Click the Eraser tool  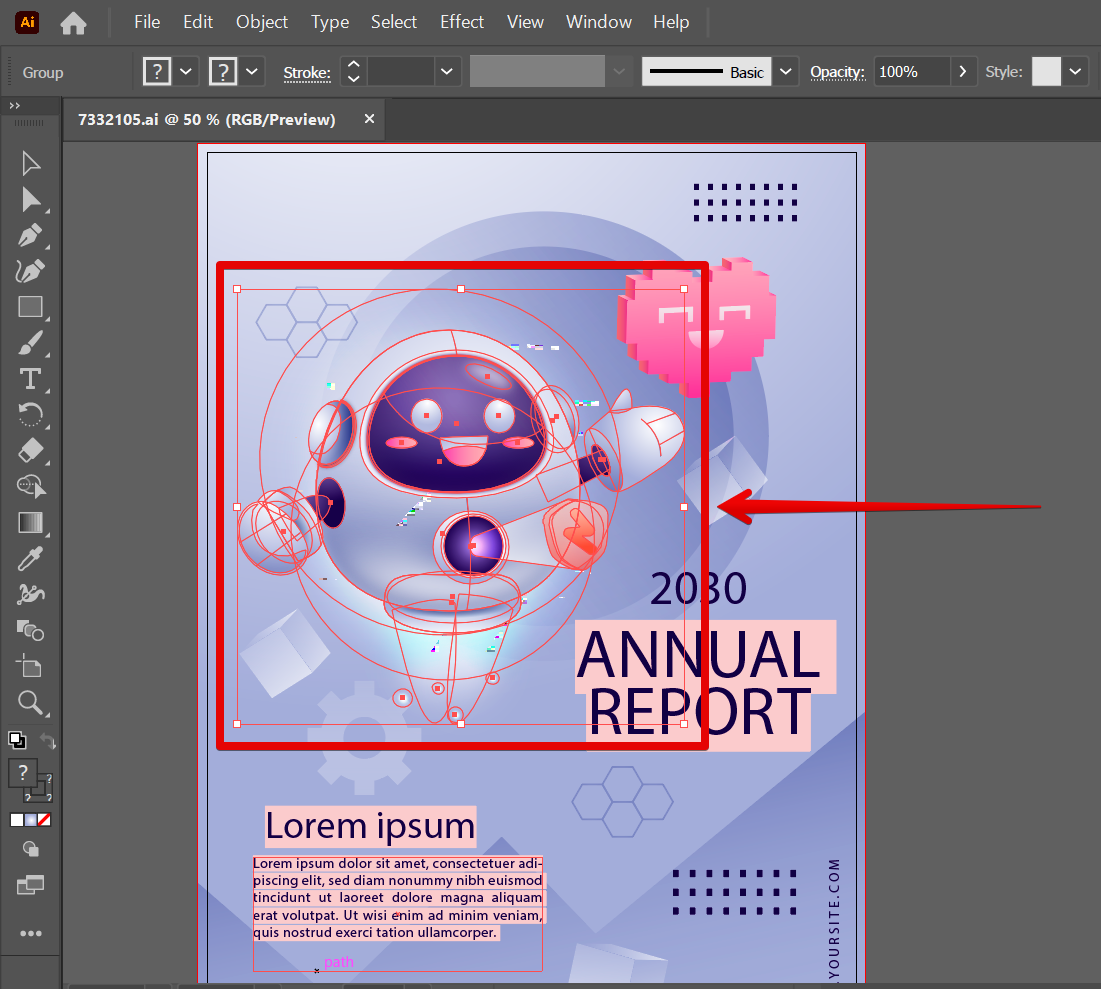pos(31,450)
